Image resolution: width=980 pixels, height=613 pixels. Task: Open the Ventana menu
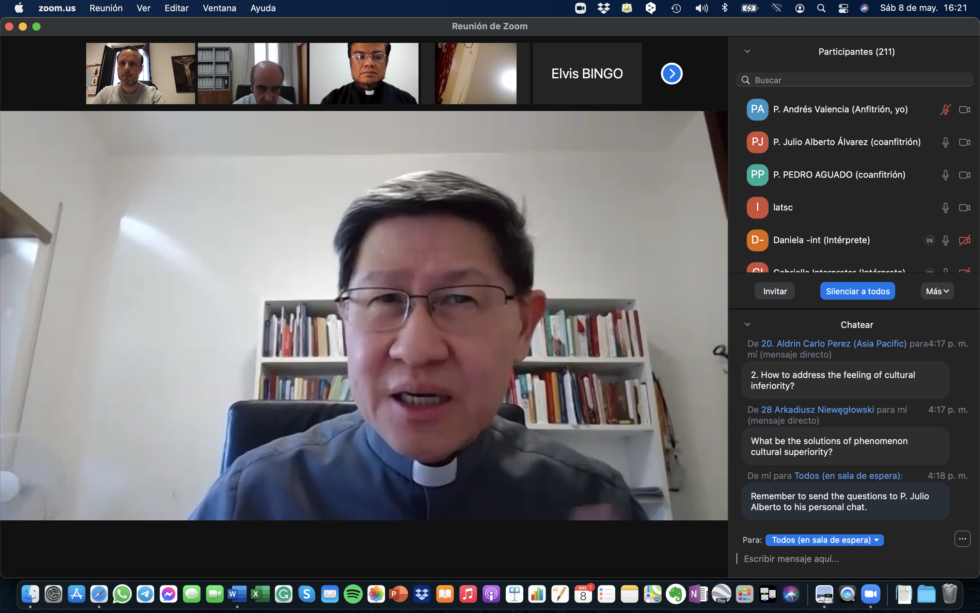219,8
